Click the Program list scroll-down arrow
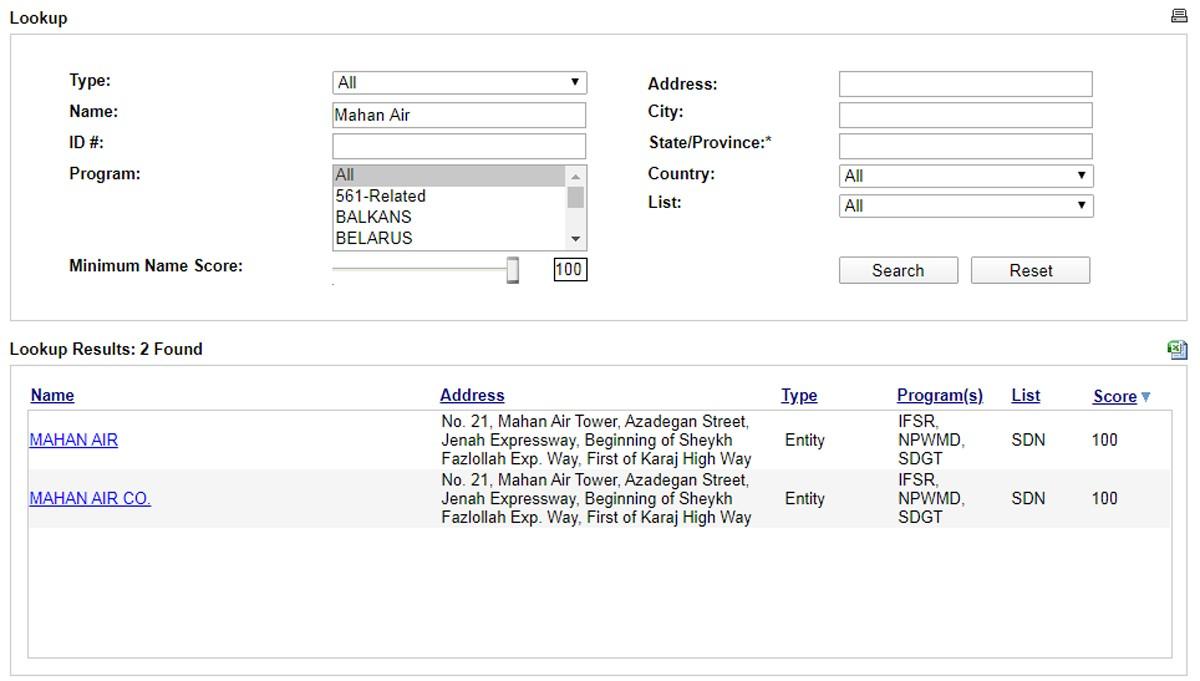 pos(575,239)
